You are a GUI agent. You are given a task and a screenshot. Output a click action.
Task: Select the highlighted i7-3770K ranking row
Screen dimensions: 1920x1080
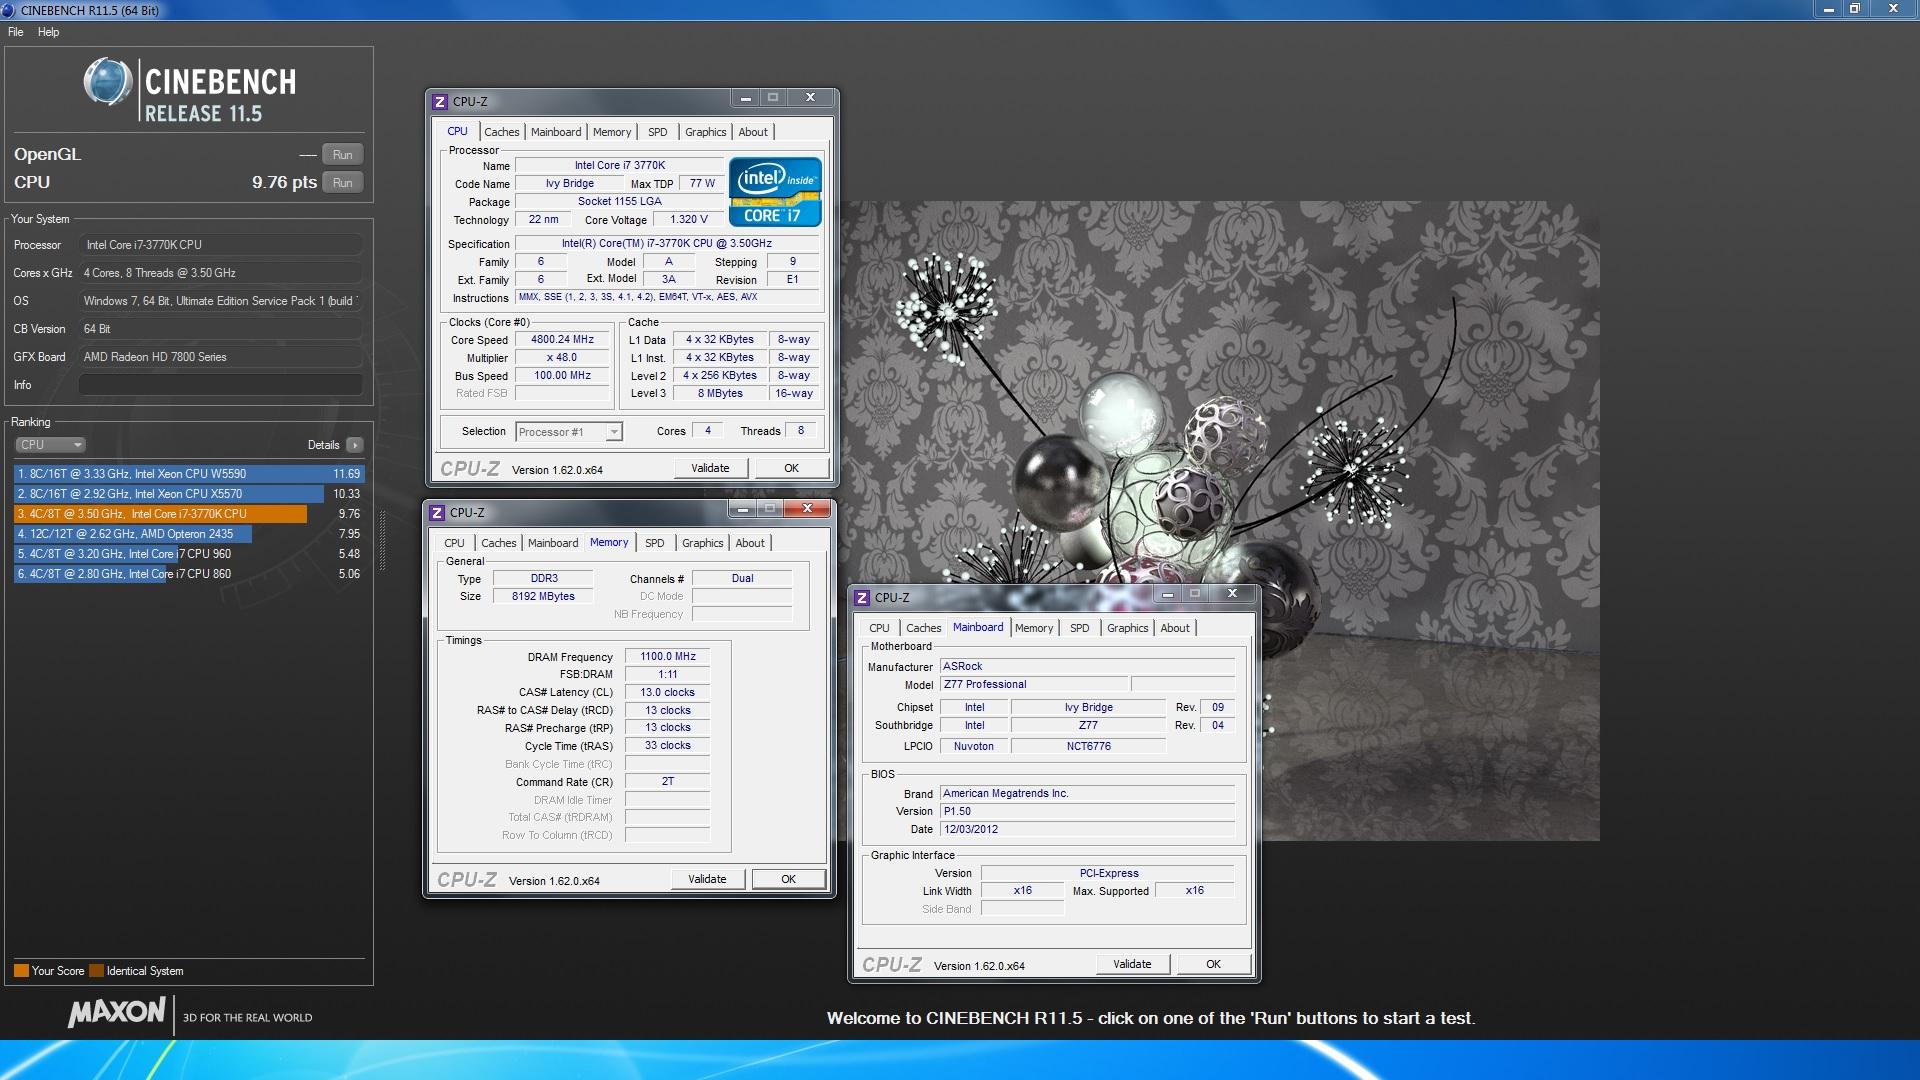(x=189, y=514)
